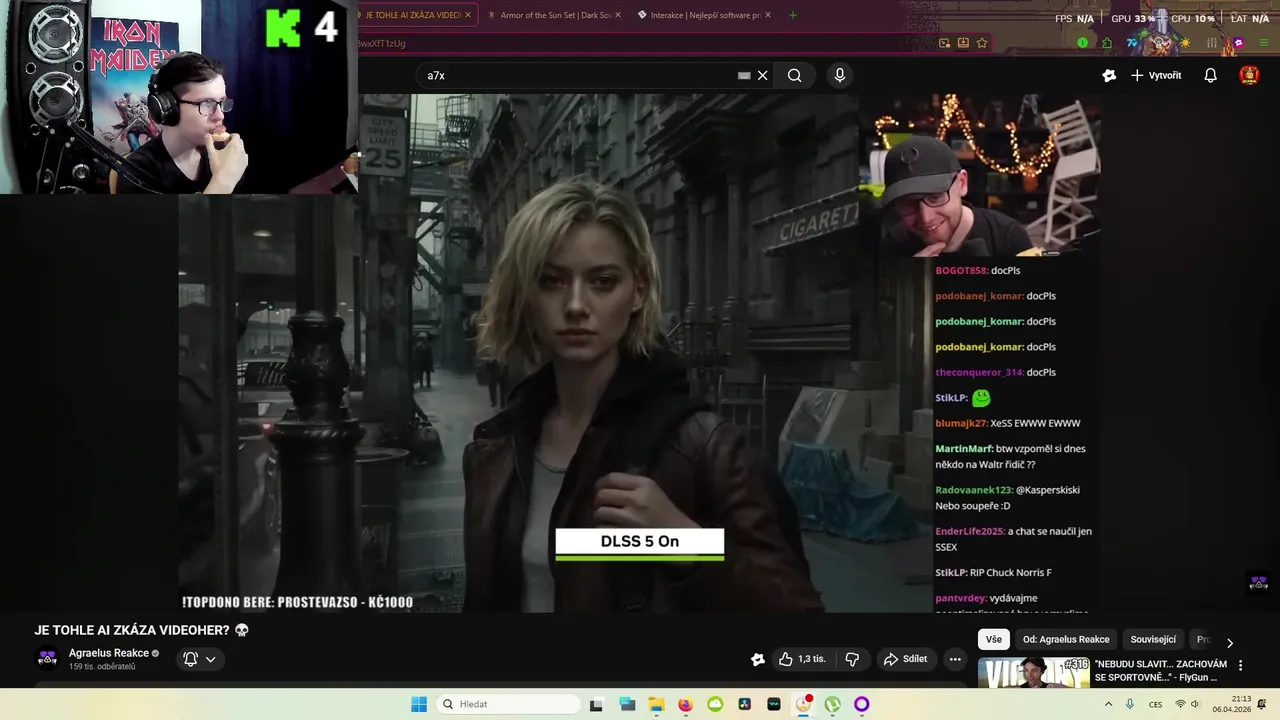
Task: Click the green circle extension icon
Action: (x=1083, y=43)
